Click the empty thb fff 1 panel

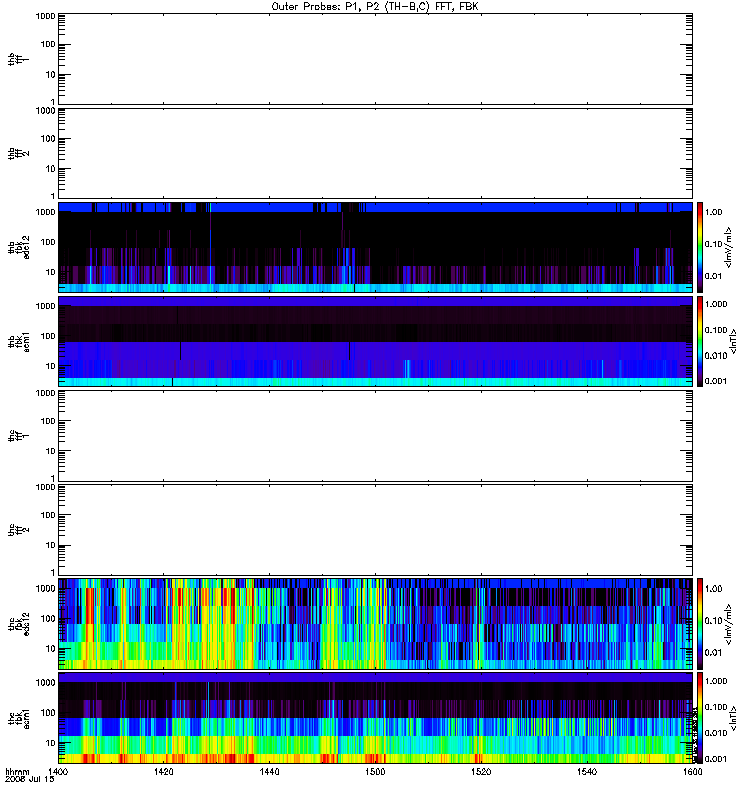pos(375,59)
